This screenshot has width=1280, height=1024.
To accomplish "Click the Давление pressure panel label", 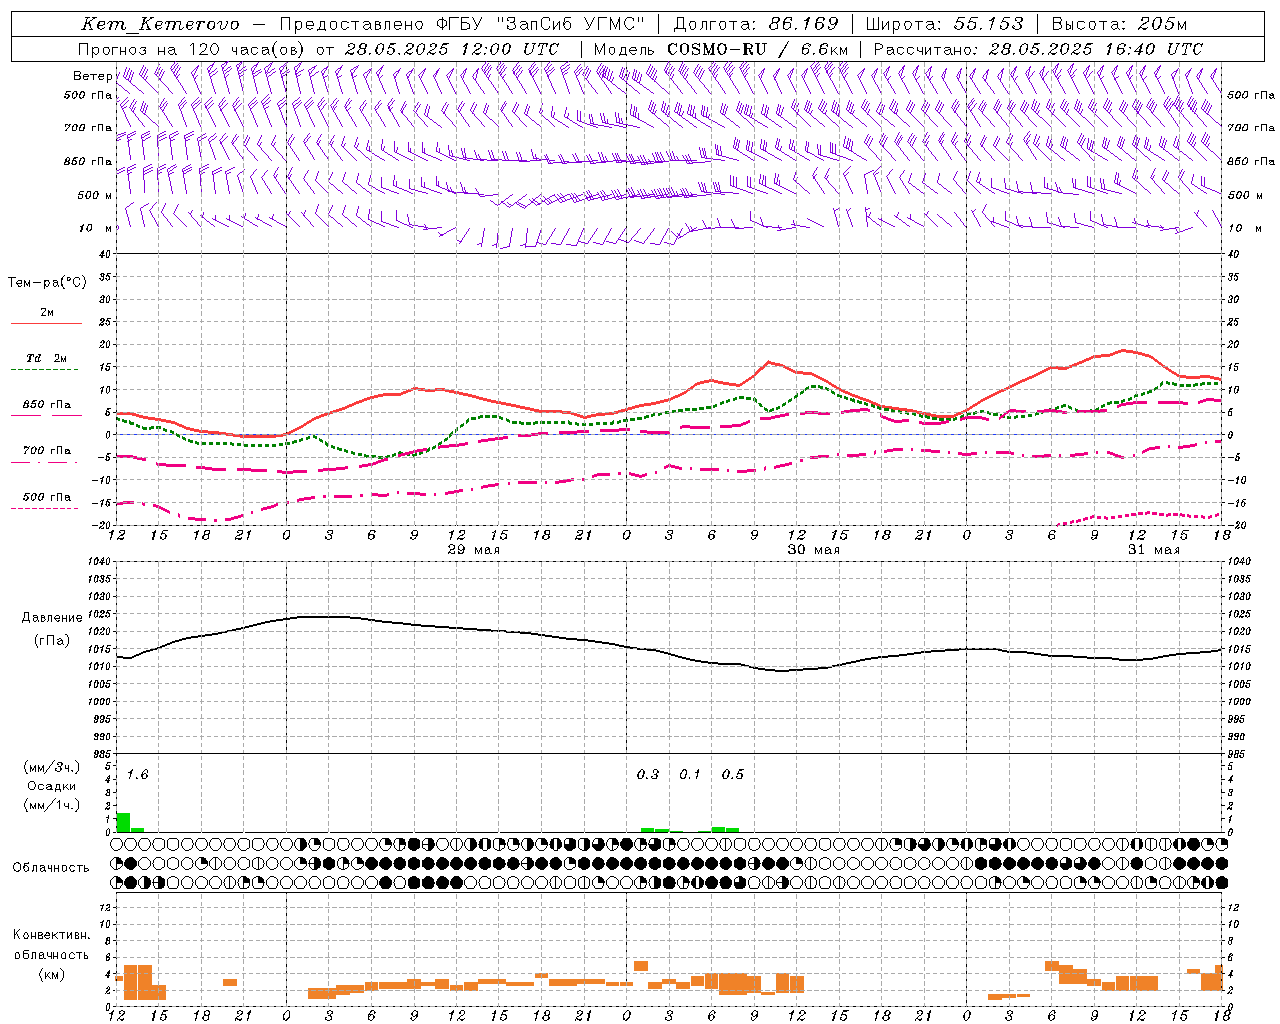I will [x=52, y=618].
